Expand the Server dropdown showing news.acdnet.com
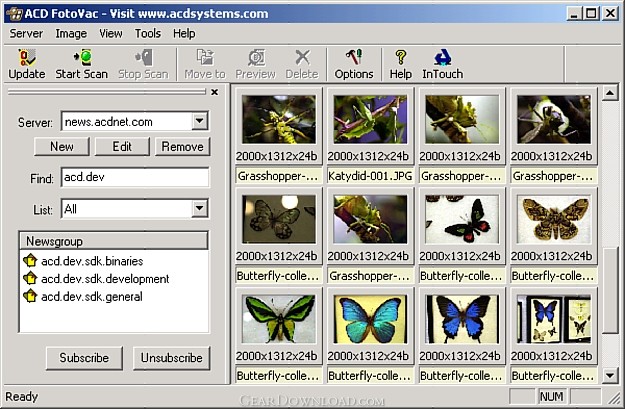The width and height of the screenshot is (625, 409). point(199,121)
